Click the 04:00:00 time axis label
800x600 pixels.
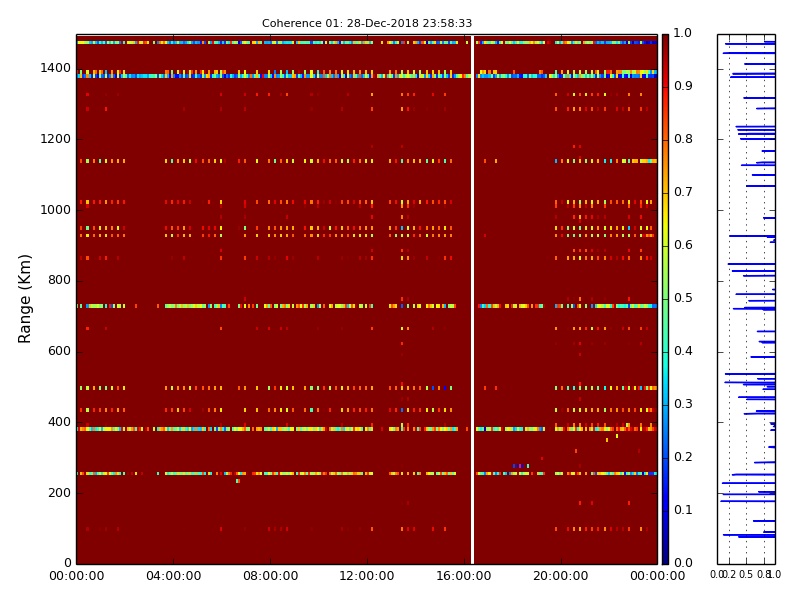coord(173,576)
